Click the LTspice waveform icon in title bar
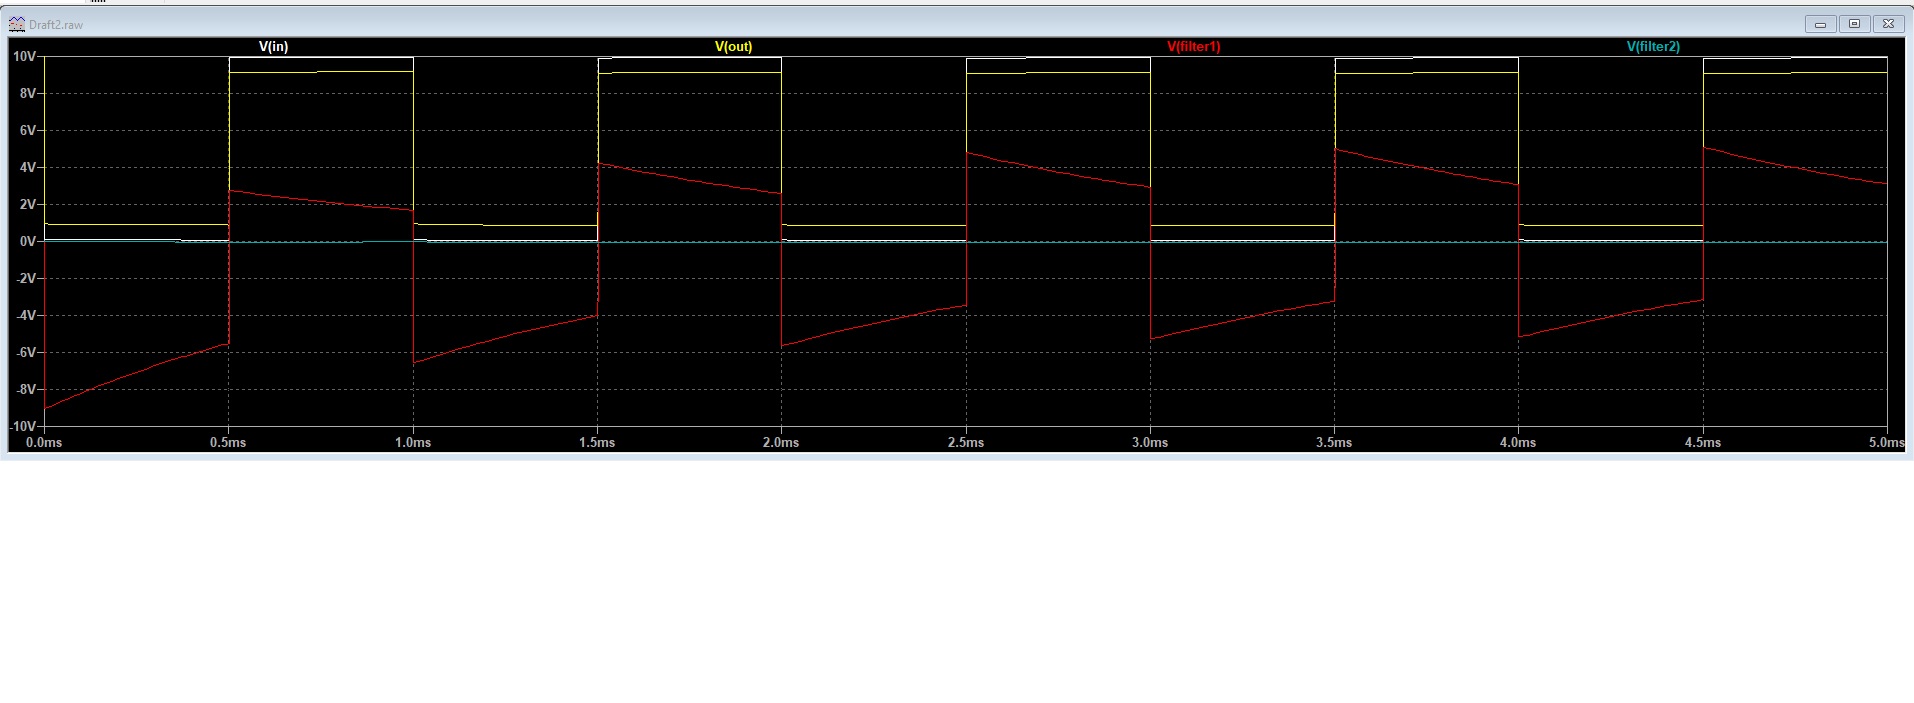Image resolution: width=1914 pixels, height=703 pixels. [17, 24]
